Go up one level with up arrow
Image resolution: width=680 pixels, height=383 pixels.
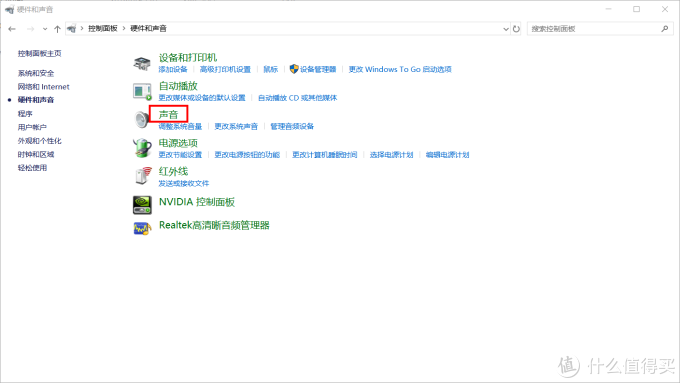[57, 29]
